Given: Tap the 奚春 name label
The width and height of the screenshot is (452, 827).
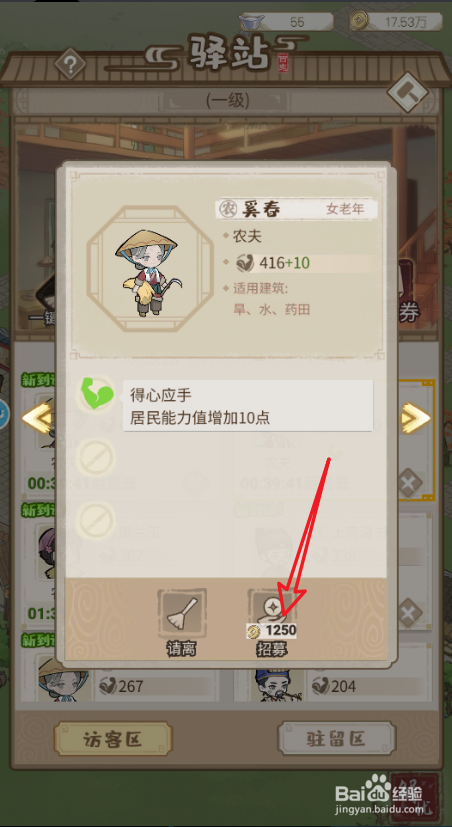Looking at the screenshot, I should [x=261, y=209].
